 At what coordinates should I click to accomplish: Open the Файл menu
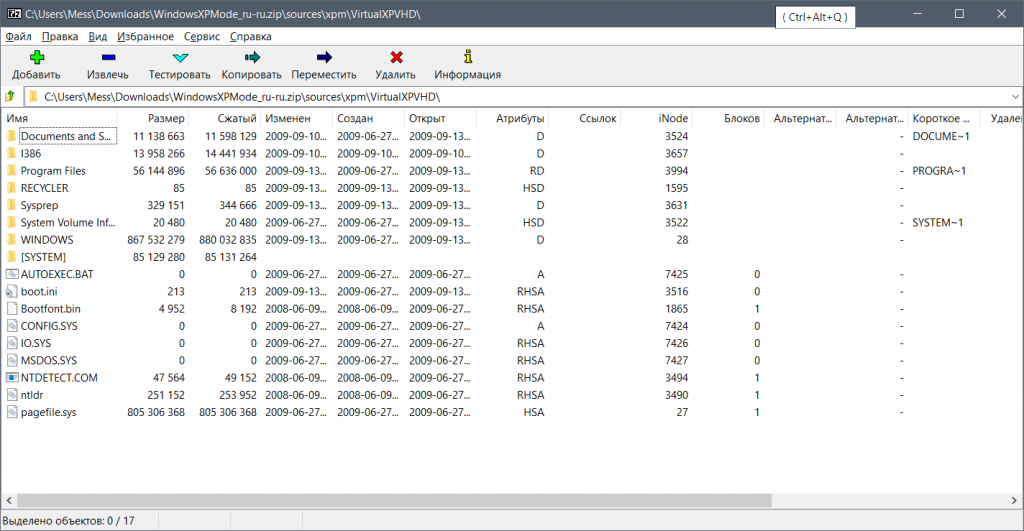tap(18, 36)
